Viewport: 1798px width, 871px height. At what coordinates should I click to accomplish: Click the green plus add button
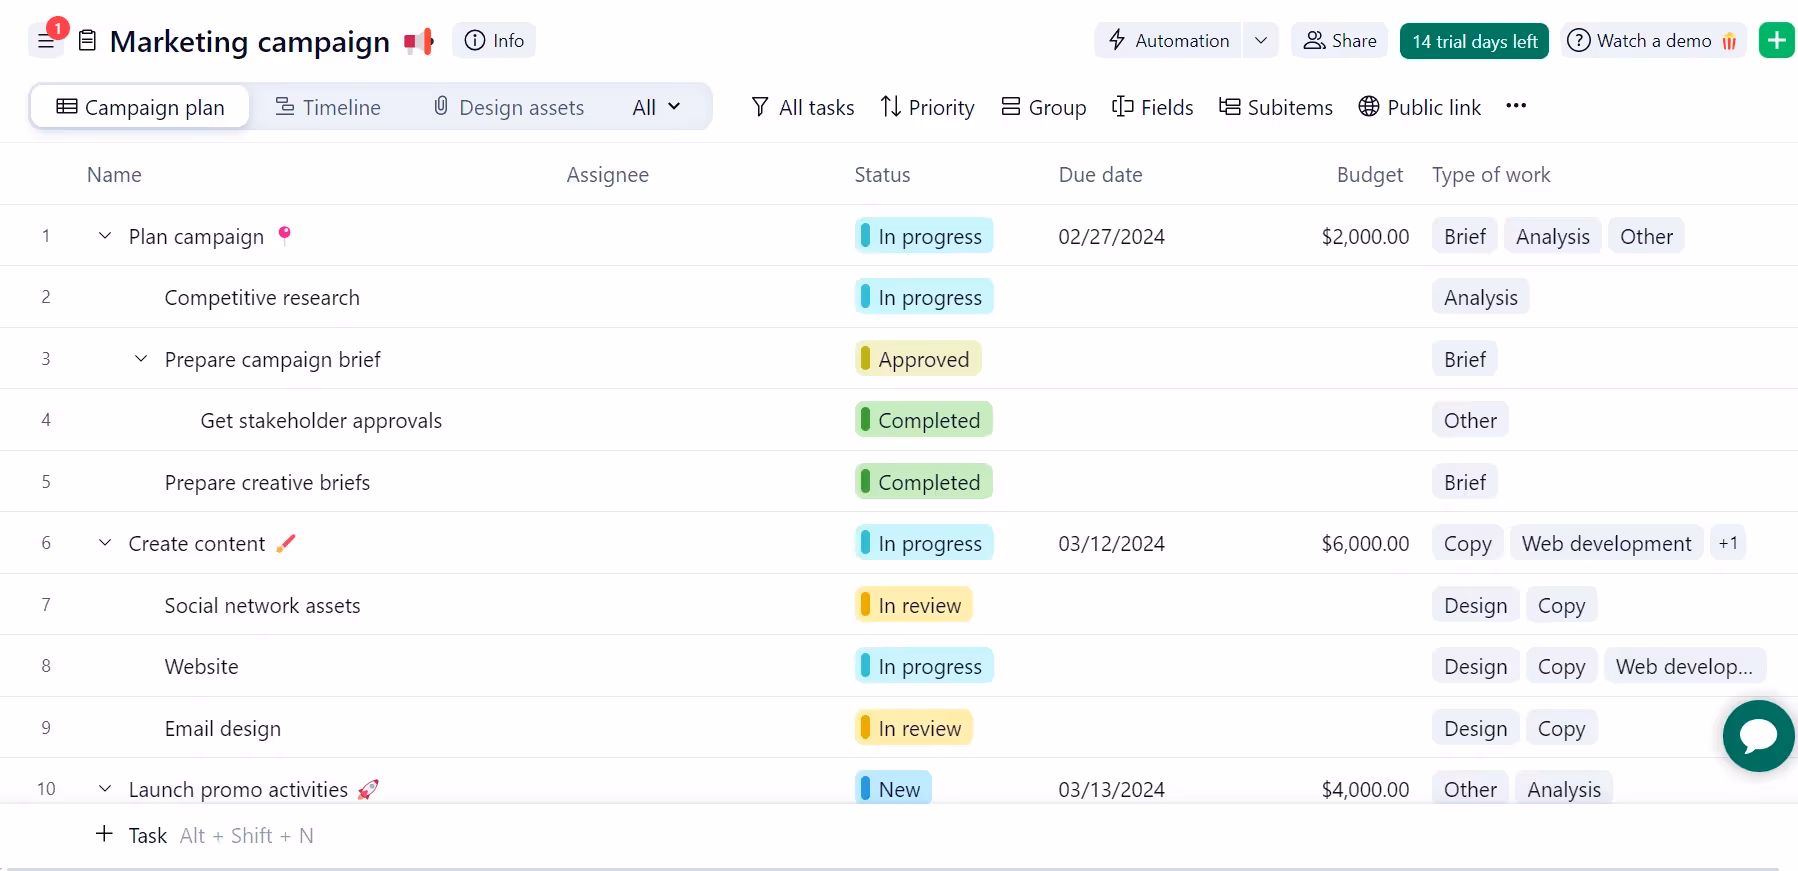[1776, 41]
